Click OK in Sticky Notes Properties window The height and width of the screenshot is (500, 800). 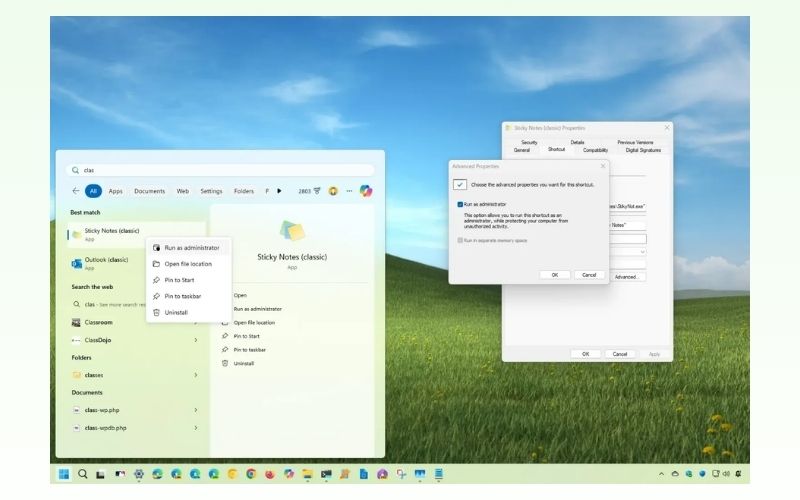586,354
